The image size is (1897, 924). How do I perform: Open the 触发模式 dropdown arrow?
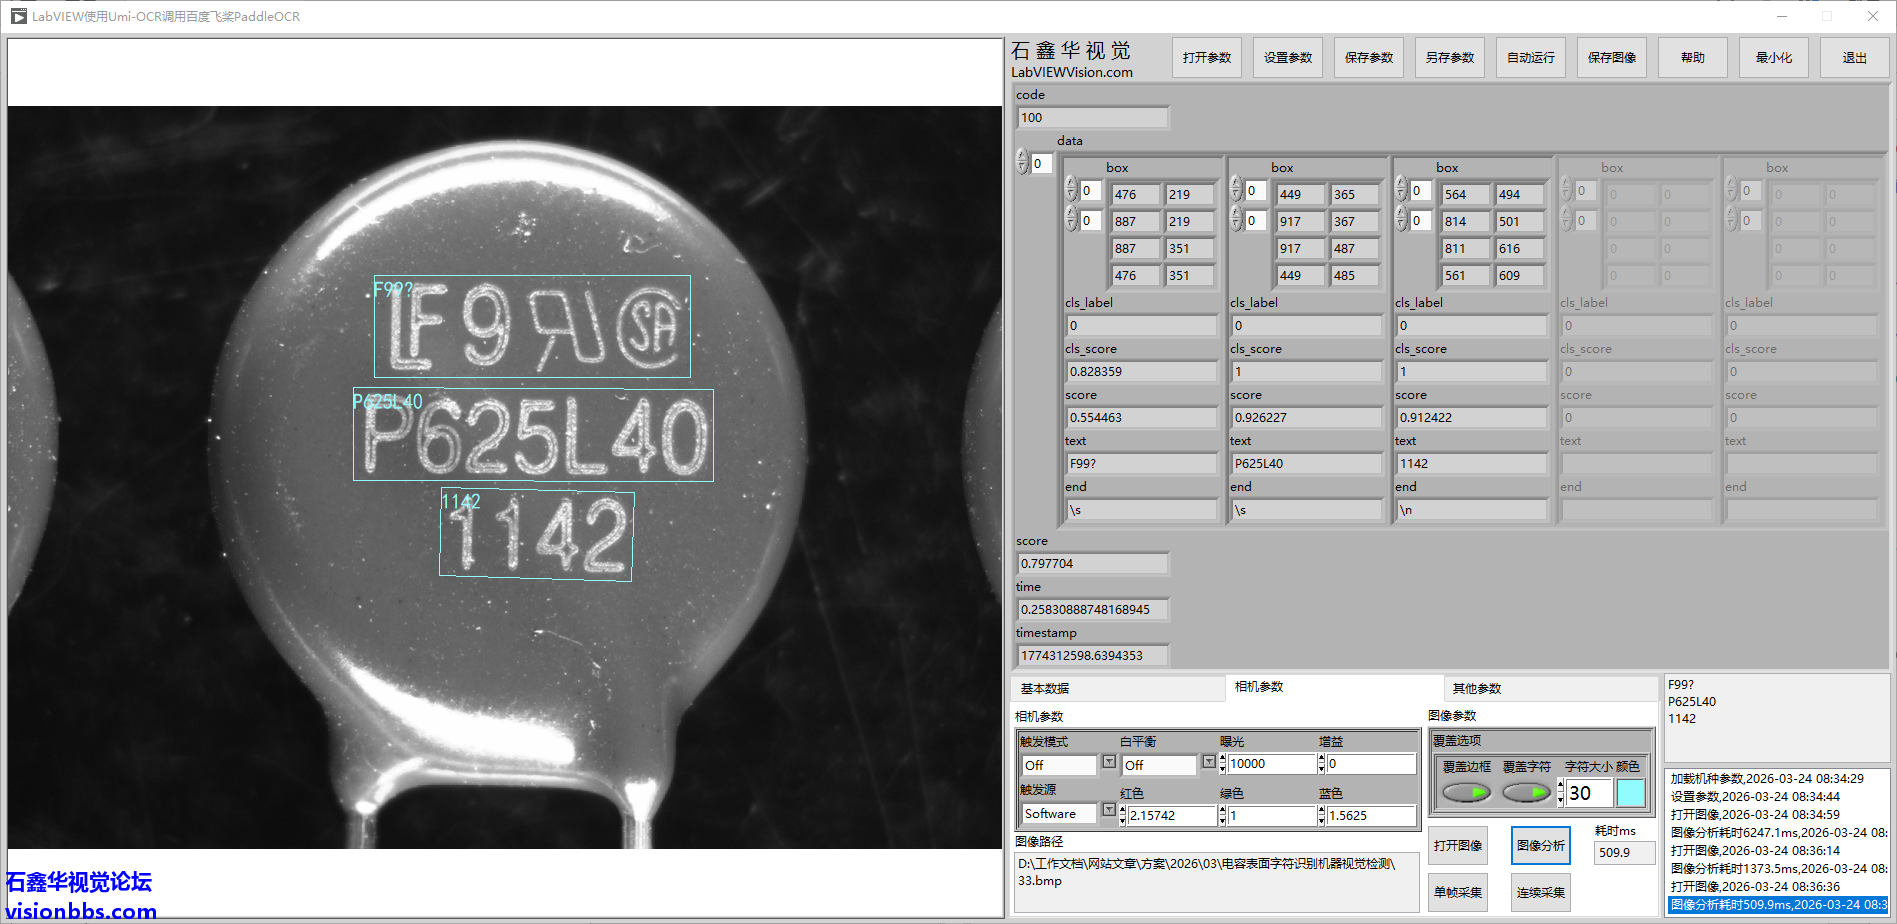point(1108,763)
